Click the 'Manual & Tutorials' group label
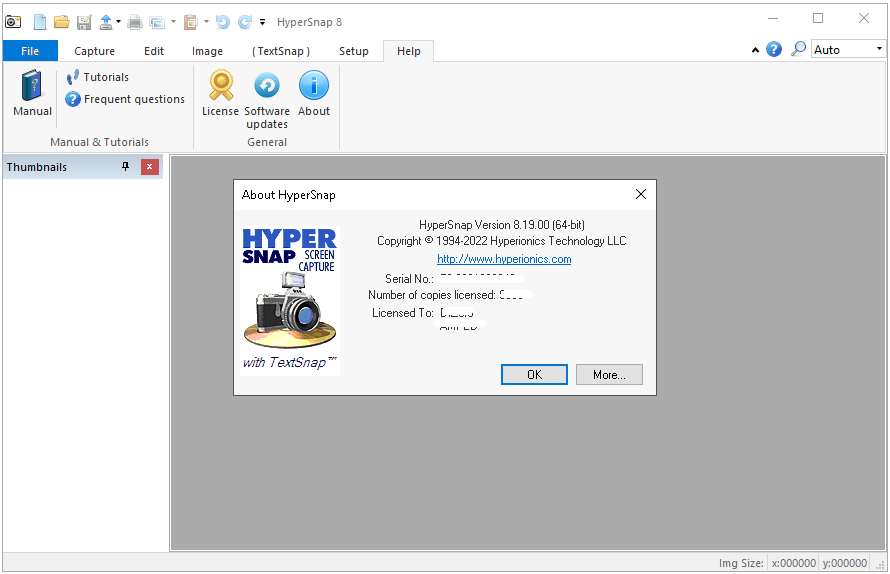Viewport: 890px width, 574px height. click(99, 142)
